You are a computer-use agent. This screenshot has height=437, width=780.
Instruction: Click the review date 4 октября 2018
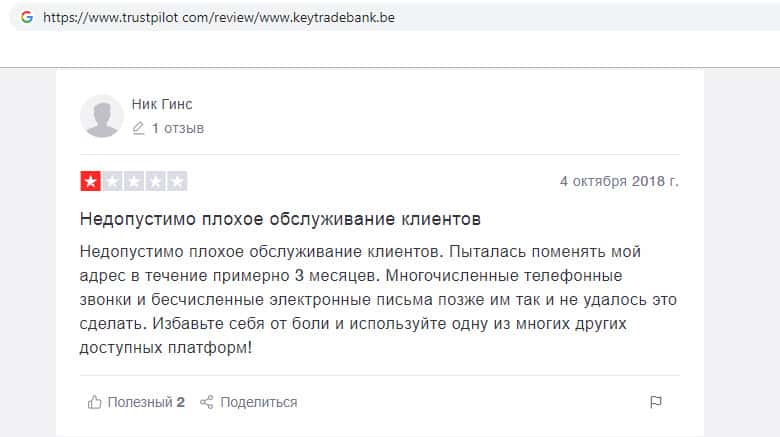pos(619,182)
